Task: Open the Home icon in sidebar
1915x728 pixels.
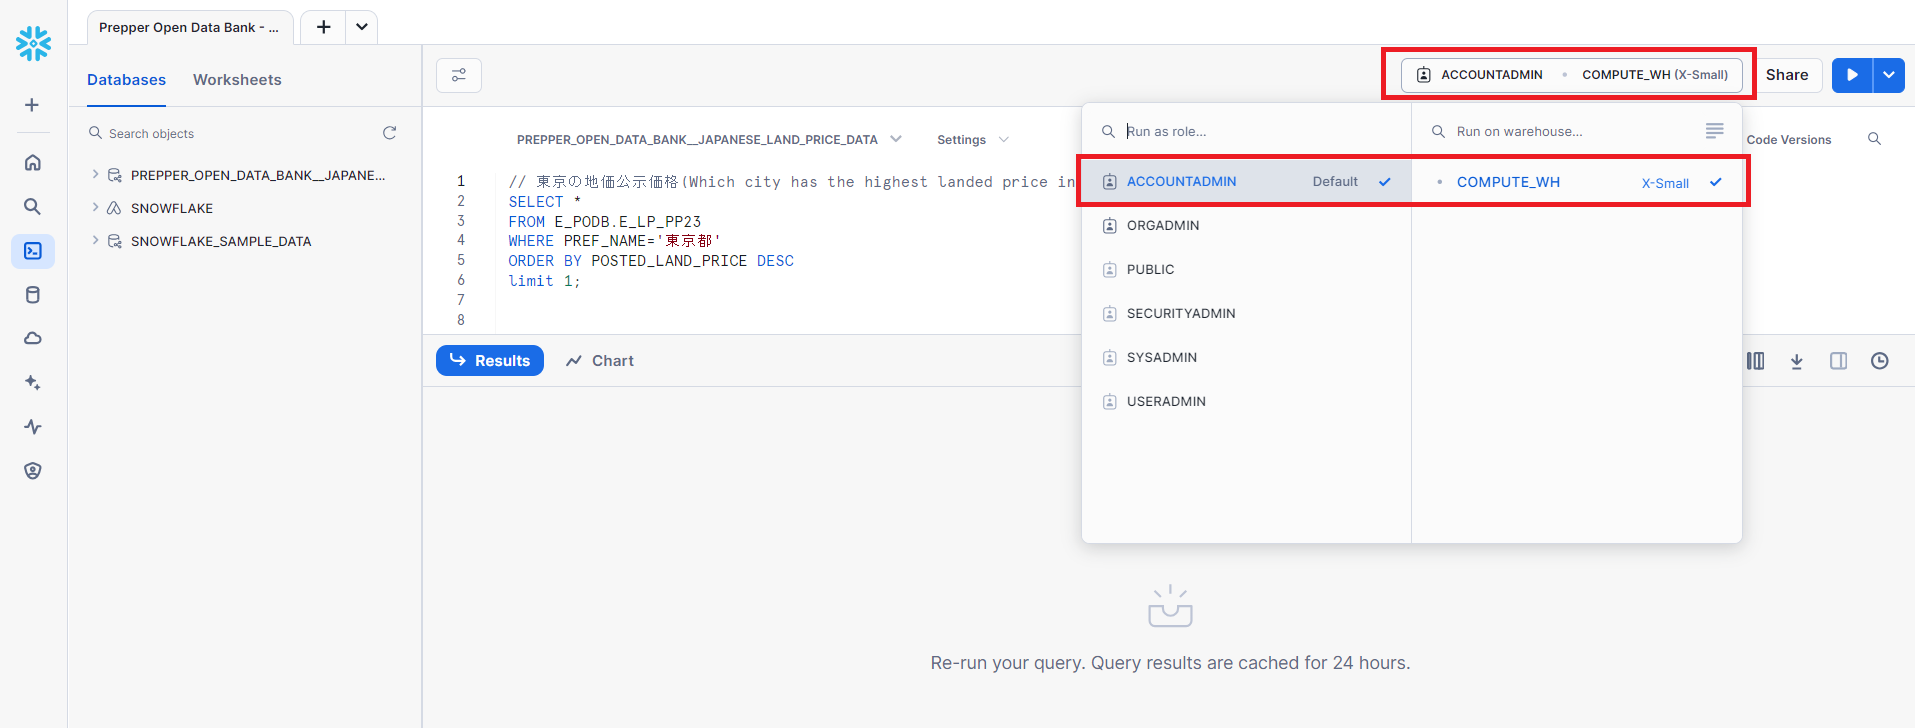Action: point(33,162)
